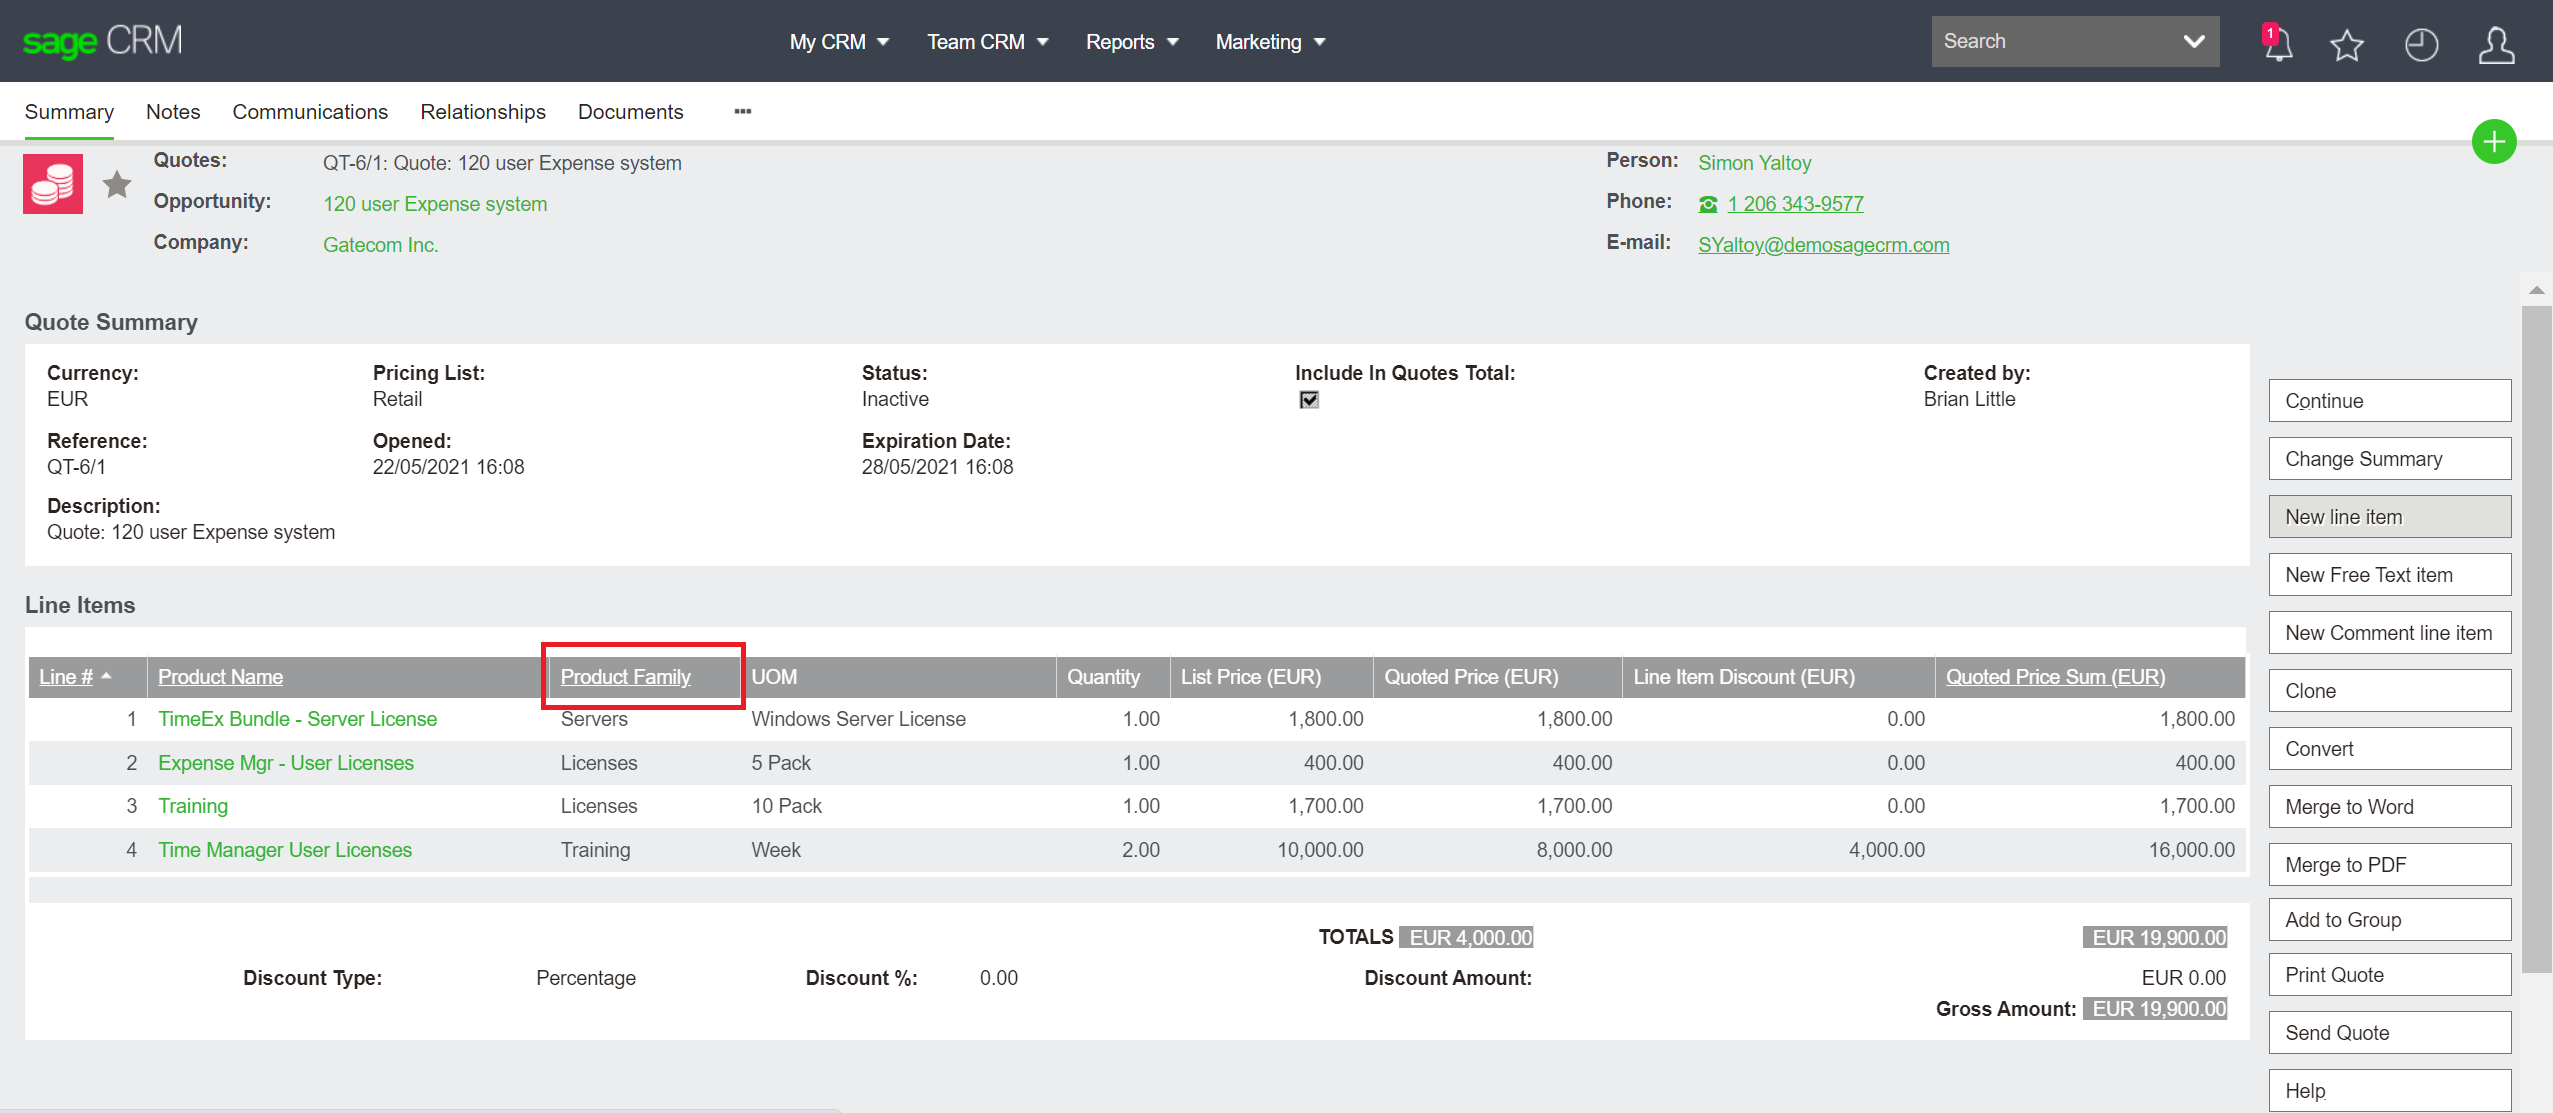
Task: Switch to the Summary tab
Action: 69,112
